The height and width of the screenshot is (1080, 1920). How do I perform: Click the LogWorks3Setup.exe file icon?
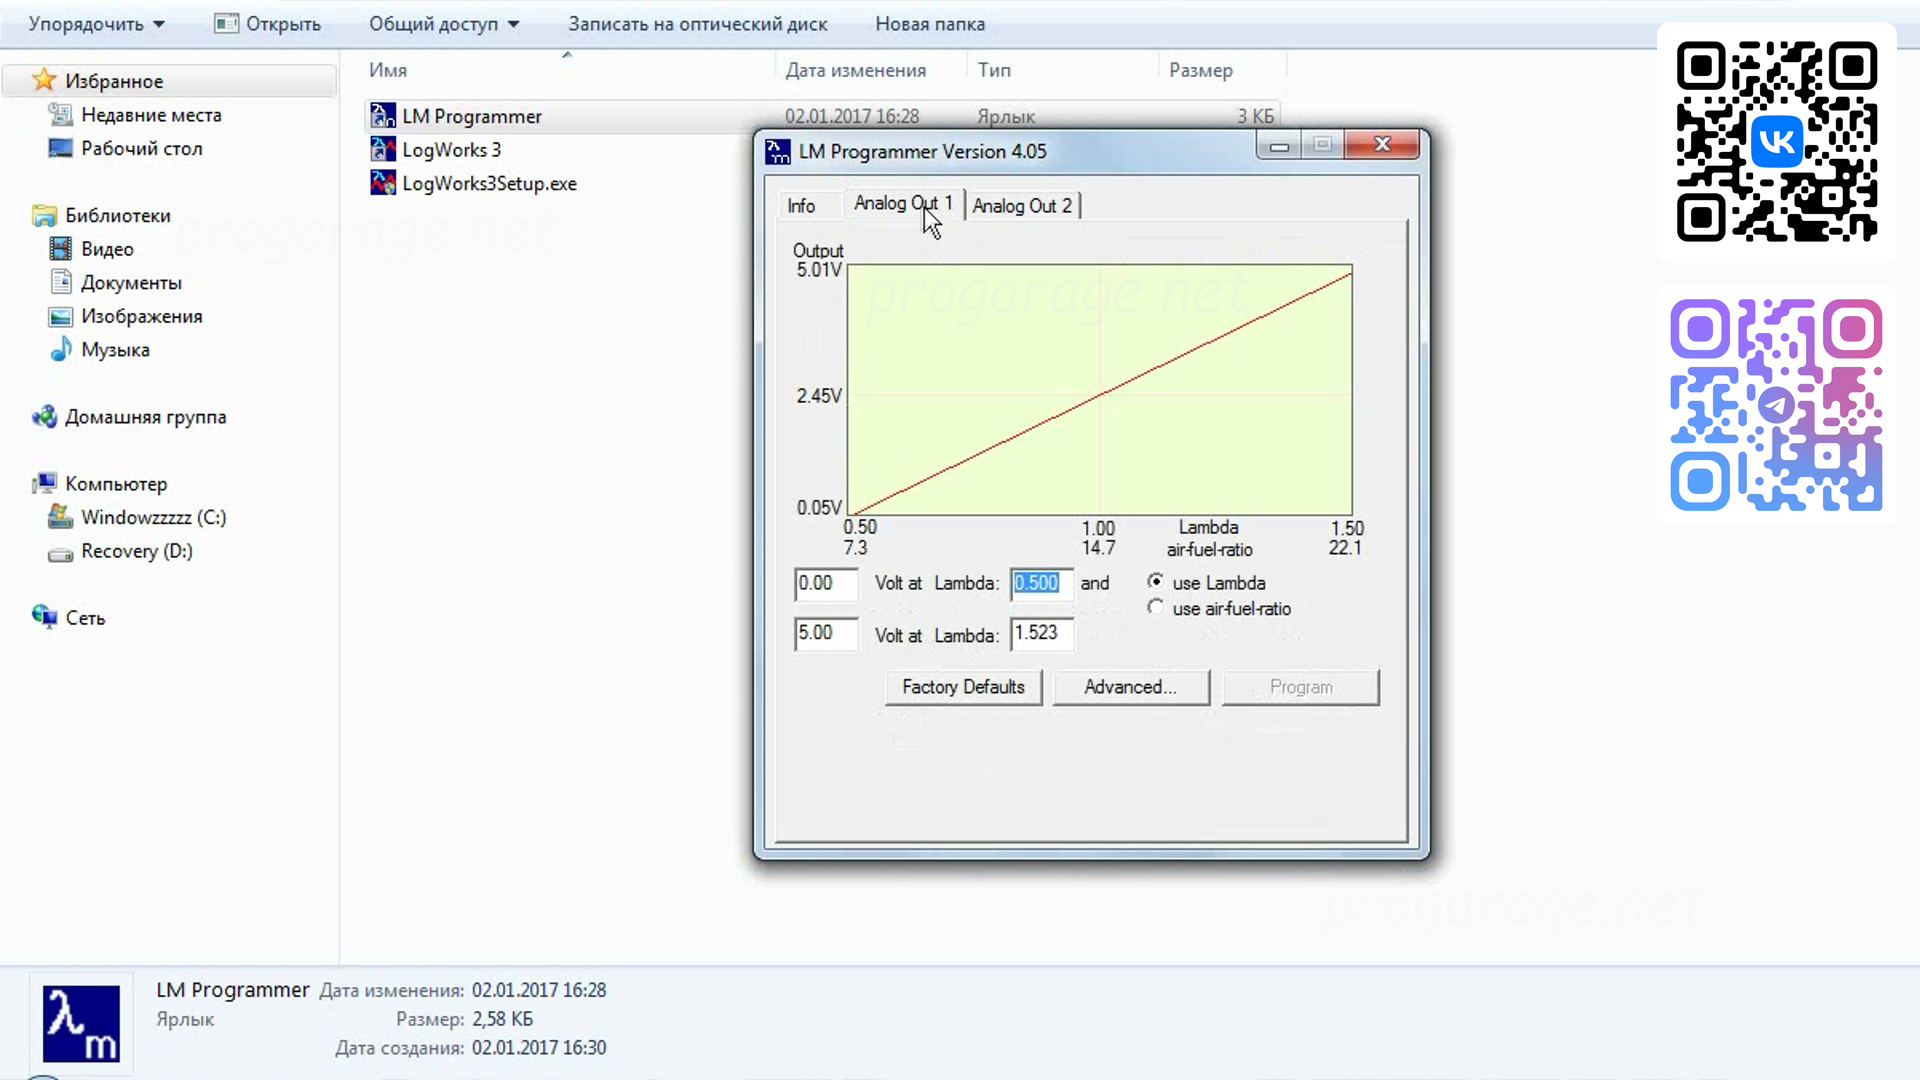(x=382, y=183)
